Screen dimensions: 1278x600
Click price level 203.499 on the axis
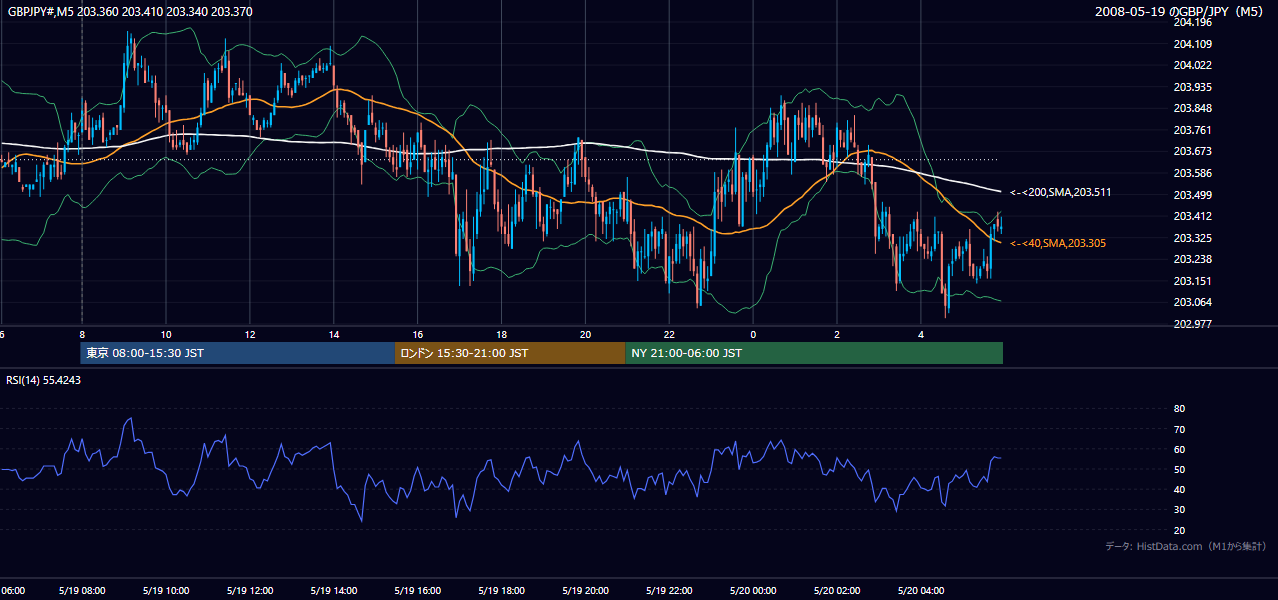[1192, 195]
